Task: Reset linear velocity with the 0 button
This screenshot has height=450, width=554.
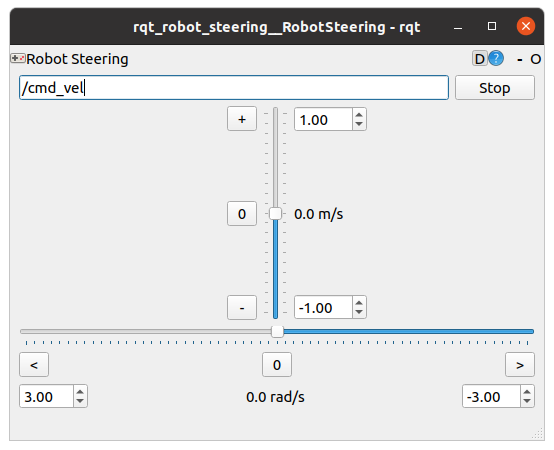Action: coord(242,214)
